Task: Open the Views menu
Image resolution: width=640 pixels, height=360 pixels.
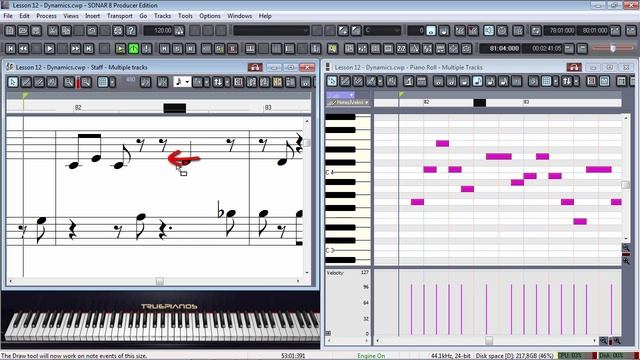Action: click(x=71, y=16)
